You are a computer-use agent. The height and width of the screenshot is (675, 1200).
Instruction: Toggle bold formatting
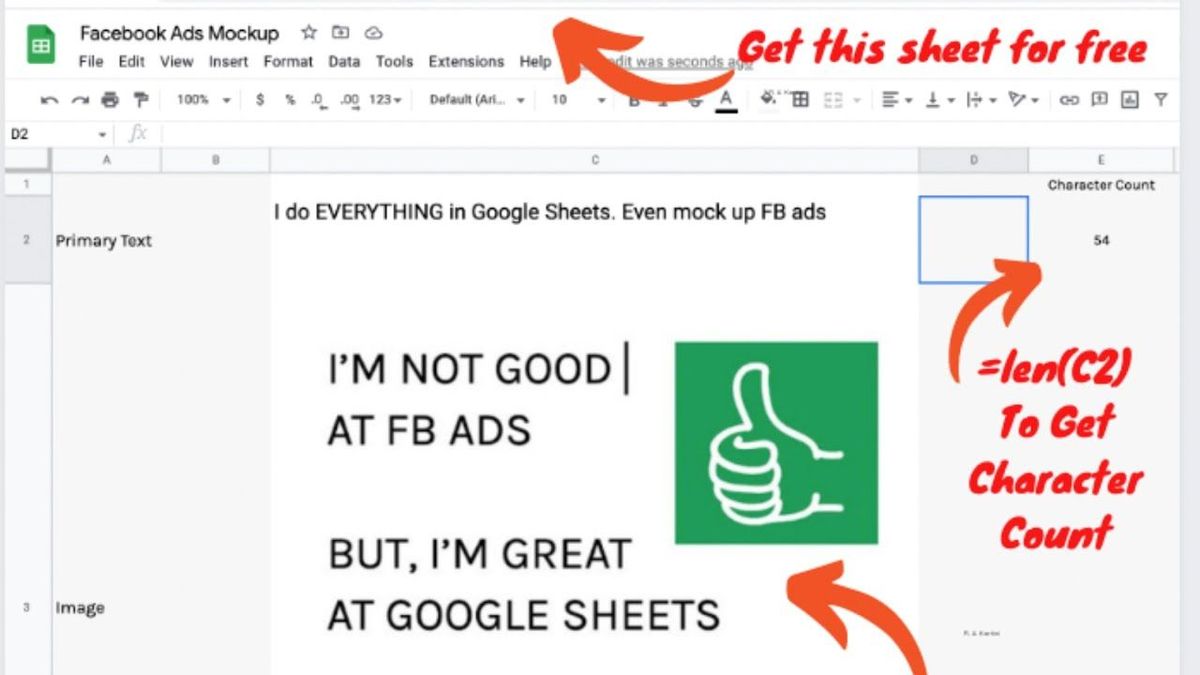point(635,100)
